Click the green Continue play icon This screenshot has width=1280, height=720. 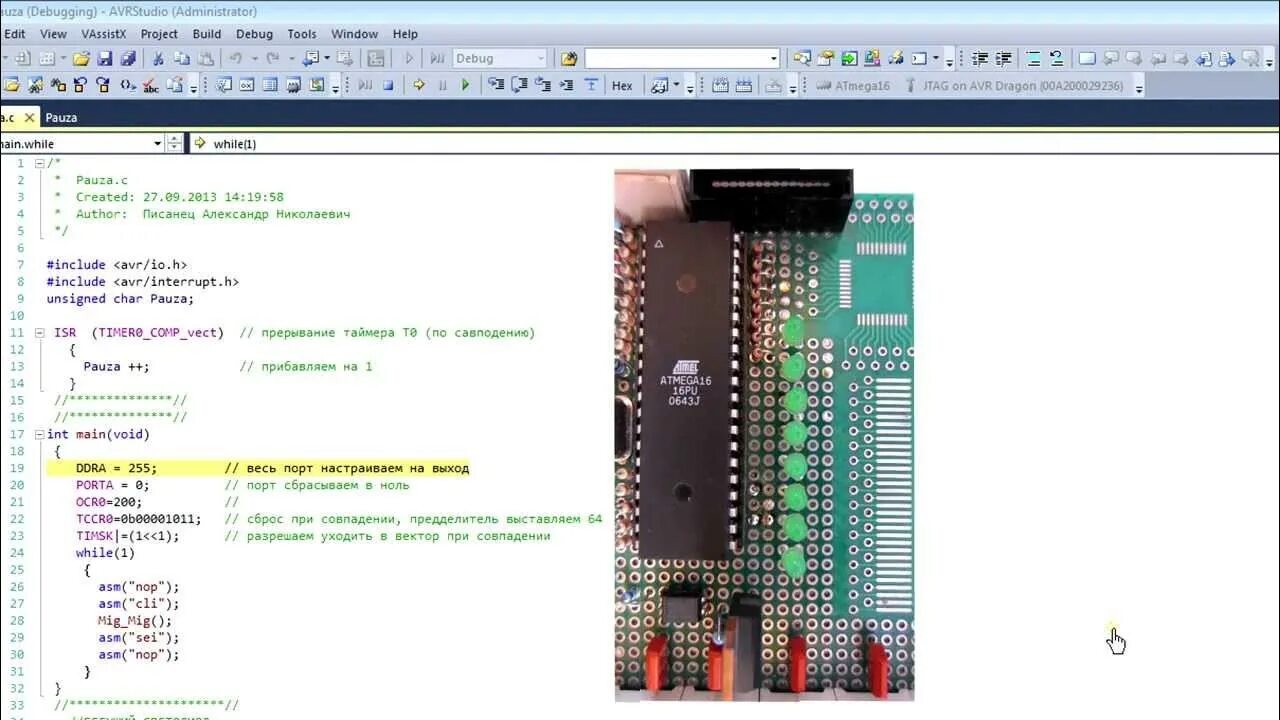[465, 85]
